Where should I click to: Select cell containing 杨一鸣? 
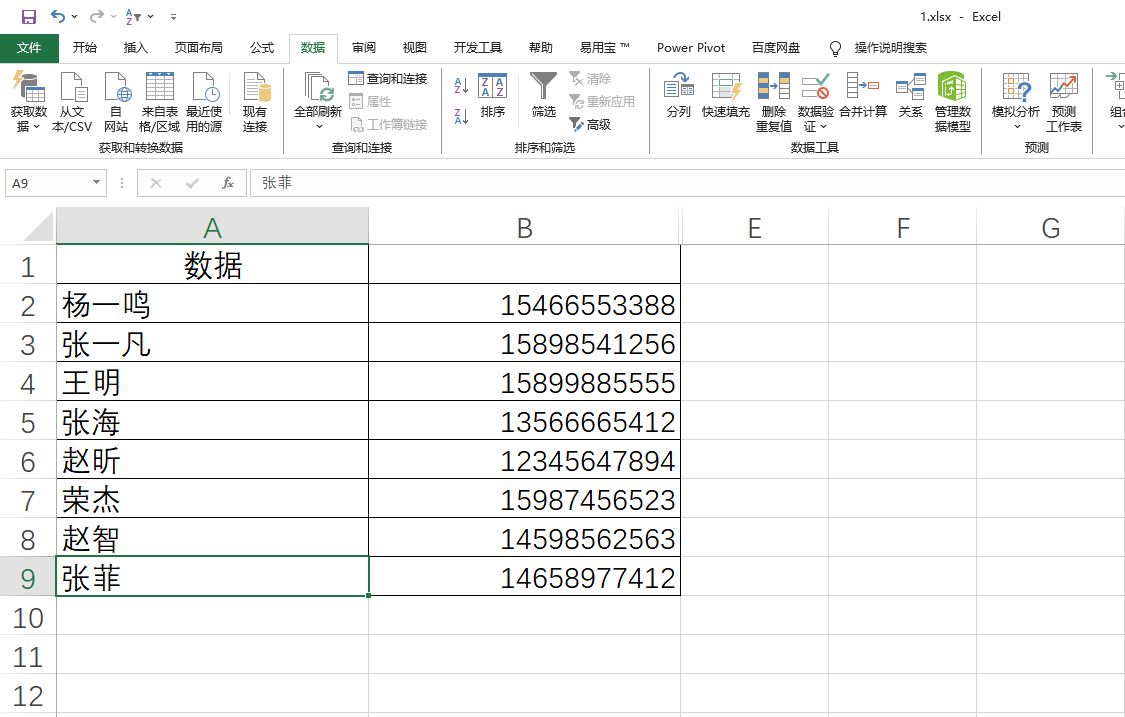(212, 305)
